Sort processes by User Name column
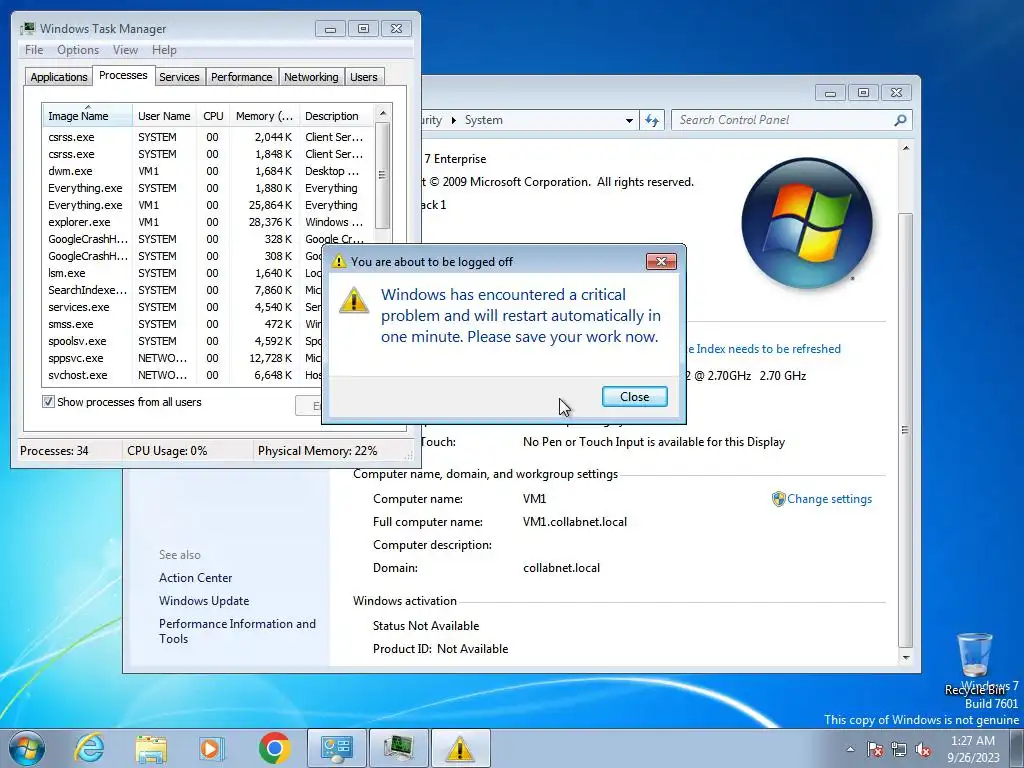1024x768 pixels. (x=164, y=116)
